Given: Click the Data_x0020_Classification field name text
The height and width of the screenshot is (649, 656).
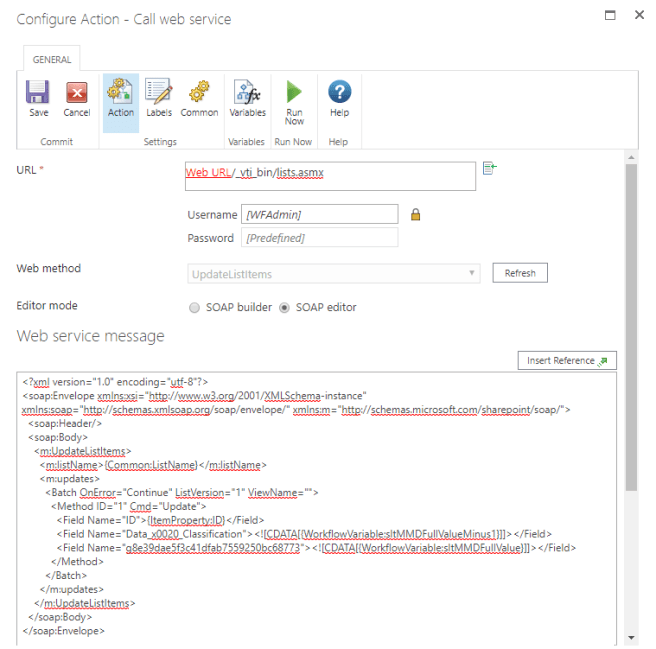Looking at the screenshot, I should (x=184, y=534).
